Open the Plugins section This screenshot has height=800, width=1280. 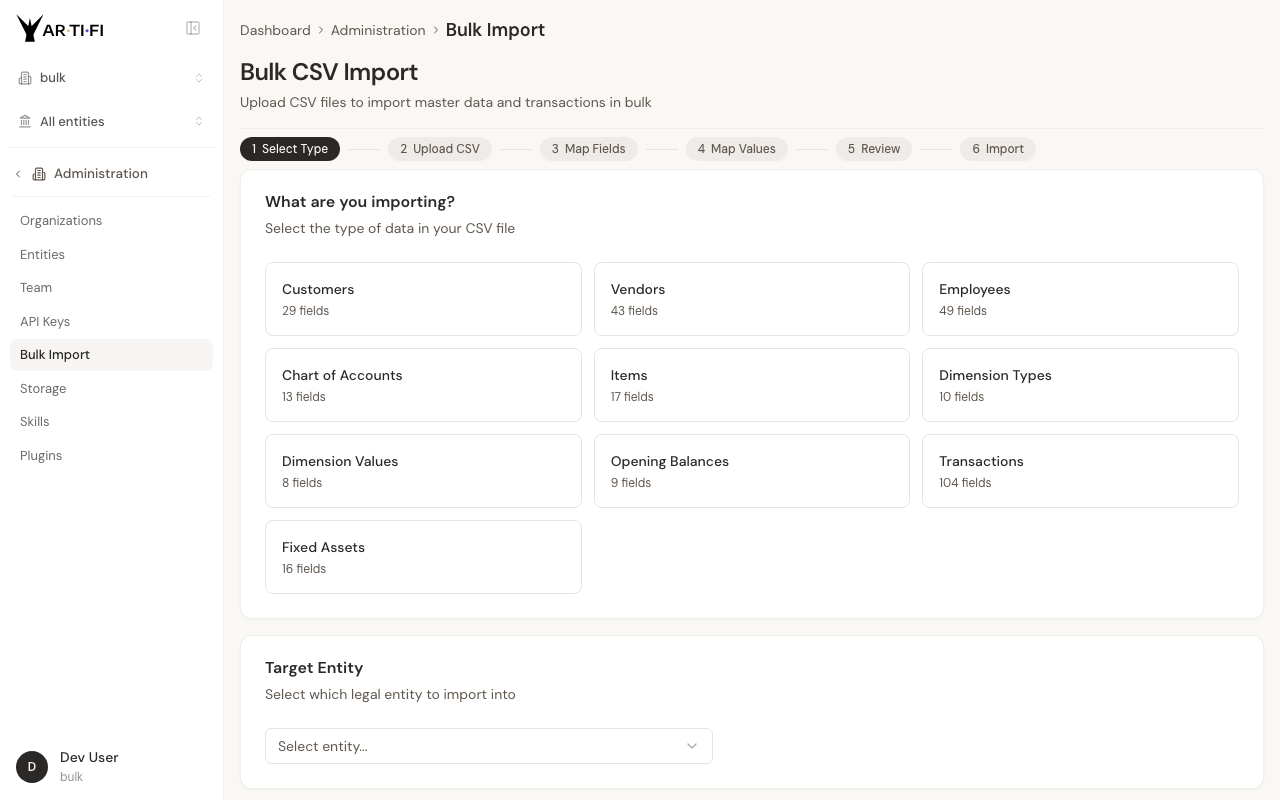(41, 456)
